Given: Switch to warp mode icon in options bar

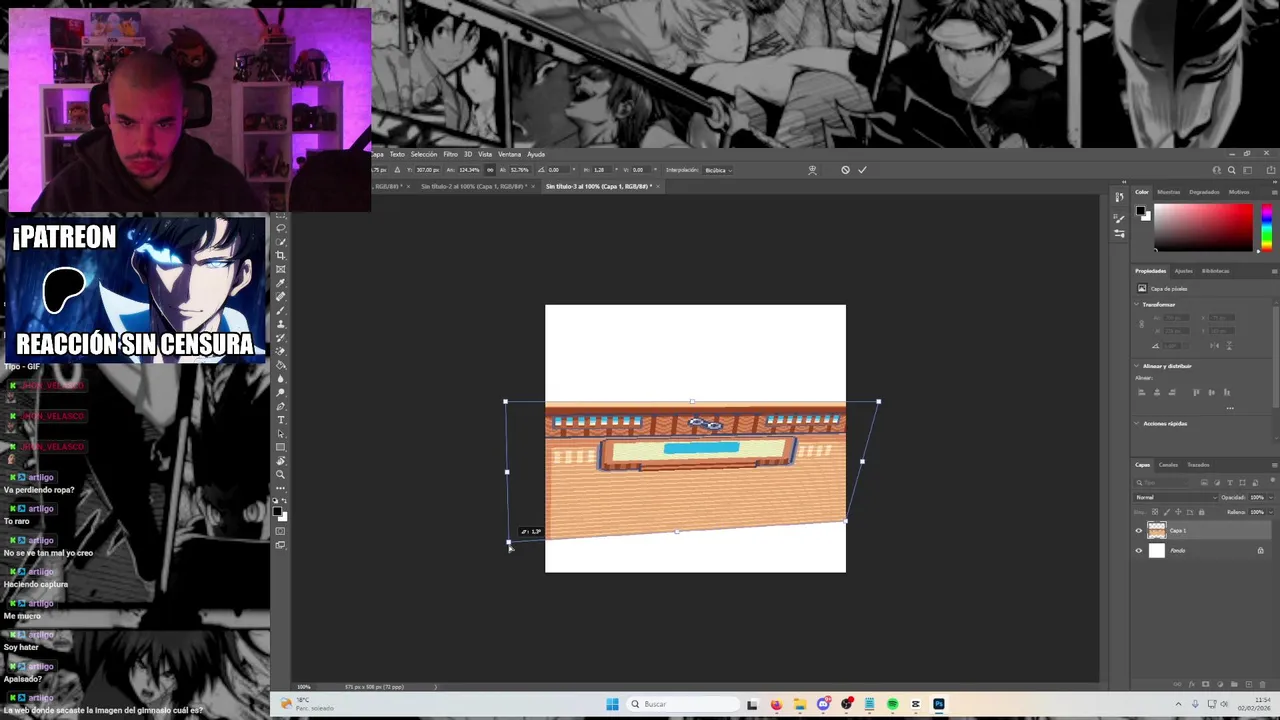Looking at the screenshot, I should pyautogui.click(x=812, y=170).
